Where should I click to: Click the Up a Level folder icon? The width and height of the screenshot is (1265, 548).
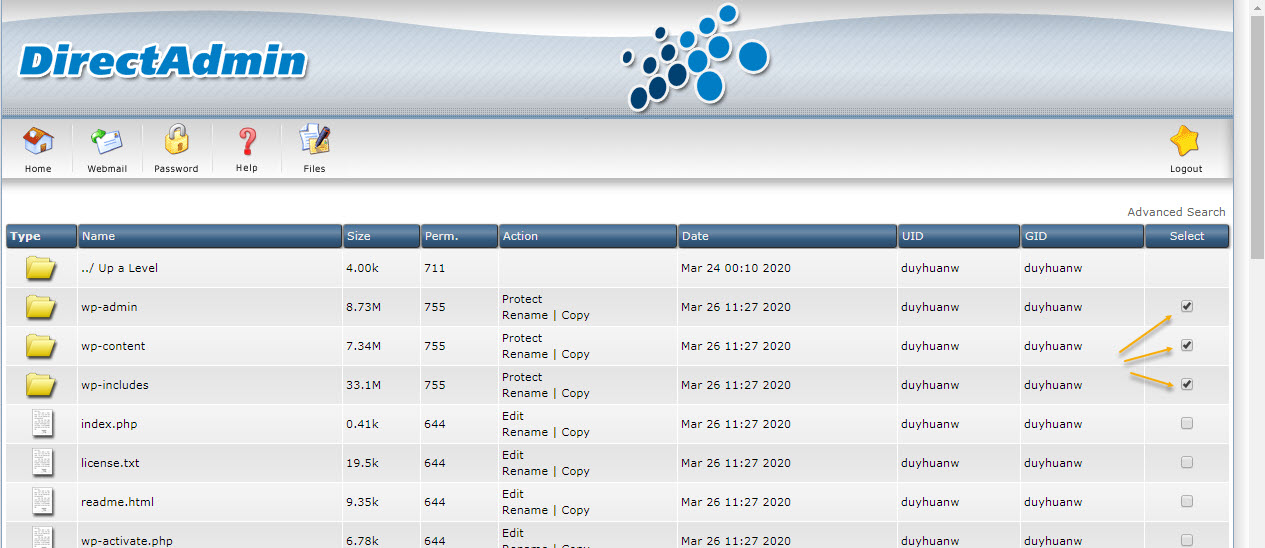point(41,268)
